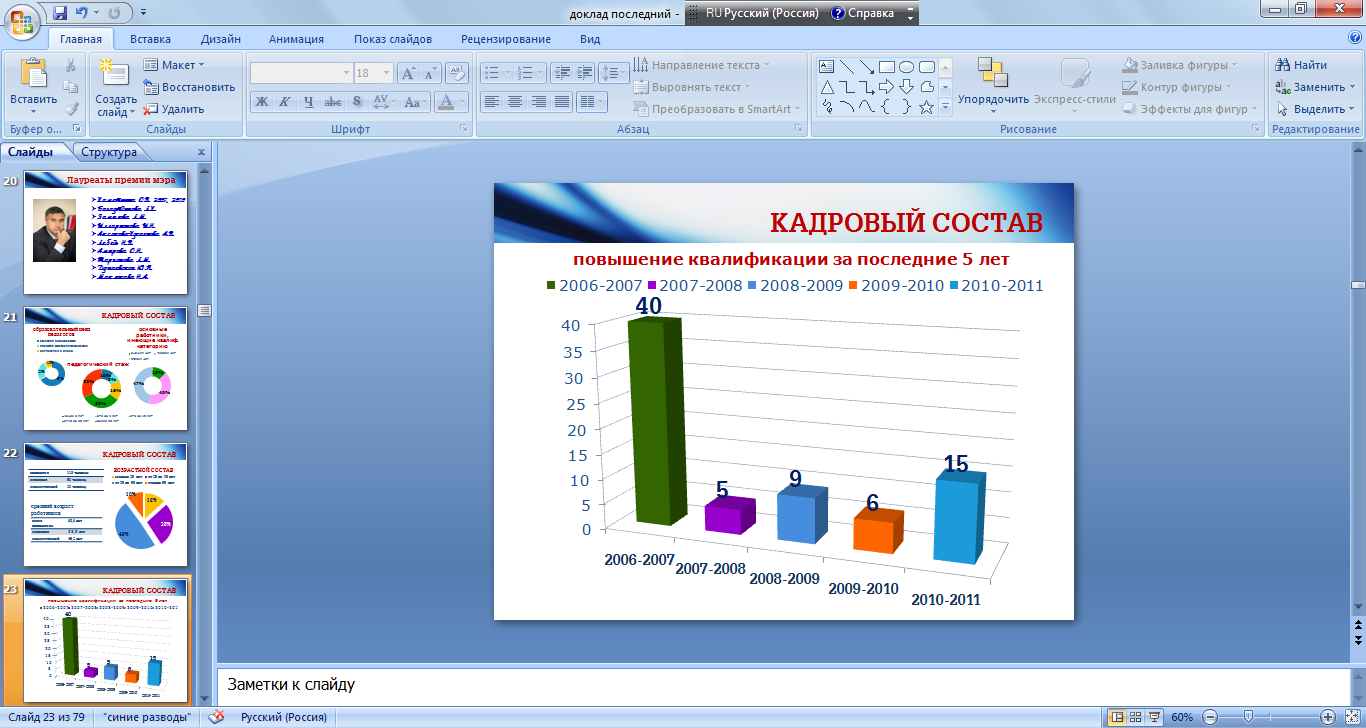Expand the Заменить dropdown arrow

[x=1351, y=87]
